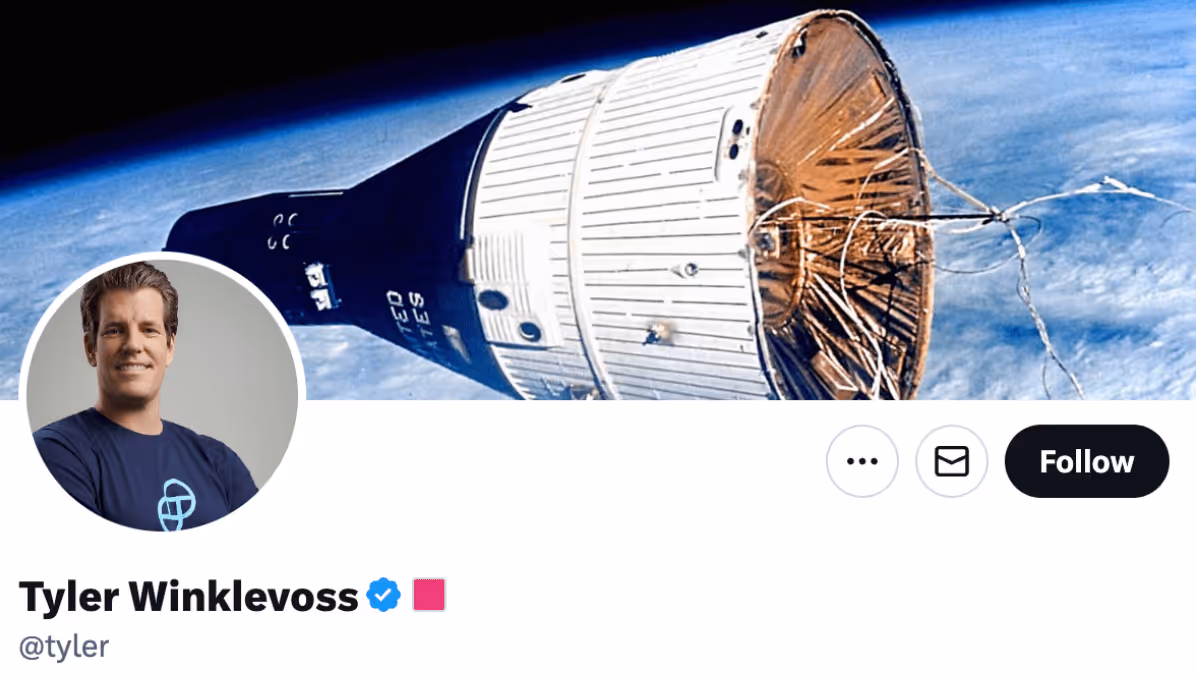Click the Tyler Winklevoss display name

coord(188,596)
